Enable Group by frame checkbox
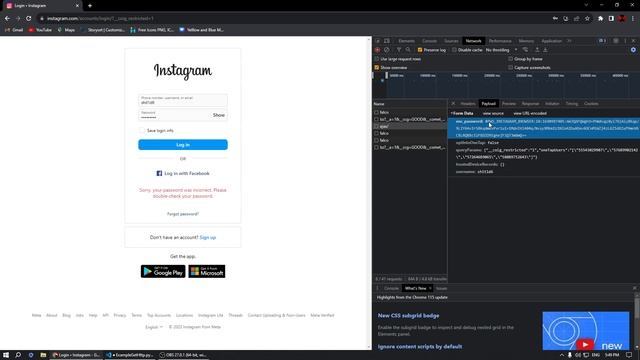The height and width of the screenshot is (360, 640). pos(510,59)
